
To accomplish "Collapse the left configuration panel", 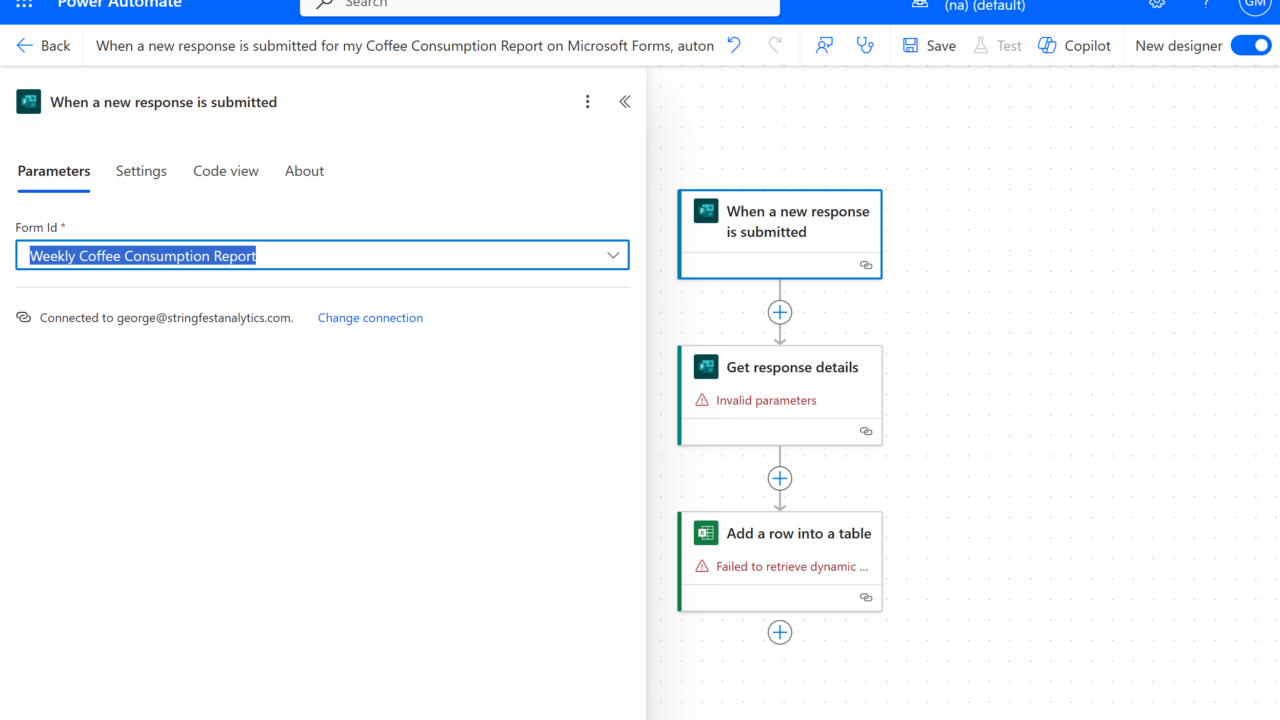I will tap(625, 102).
